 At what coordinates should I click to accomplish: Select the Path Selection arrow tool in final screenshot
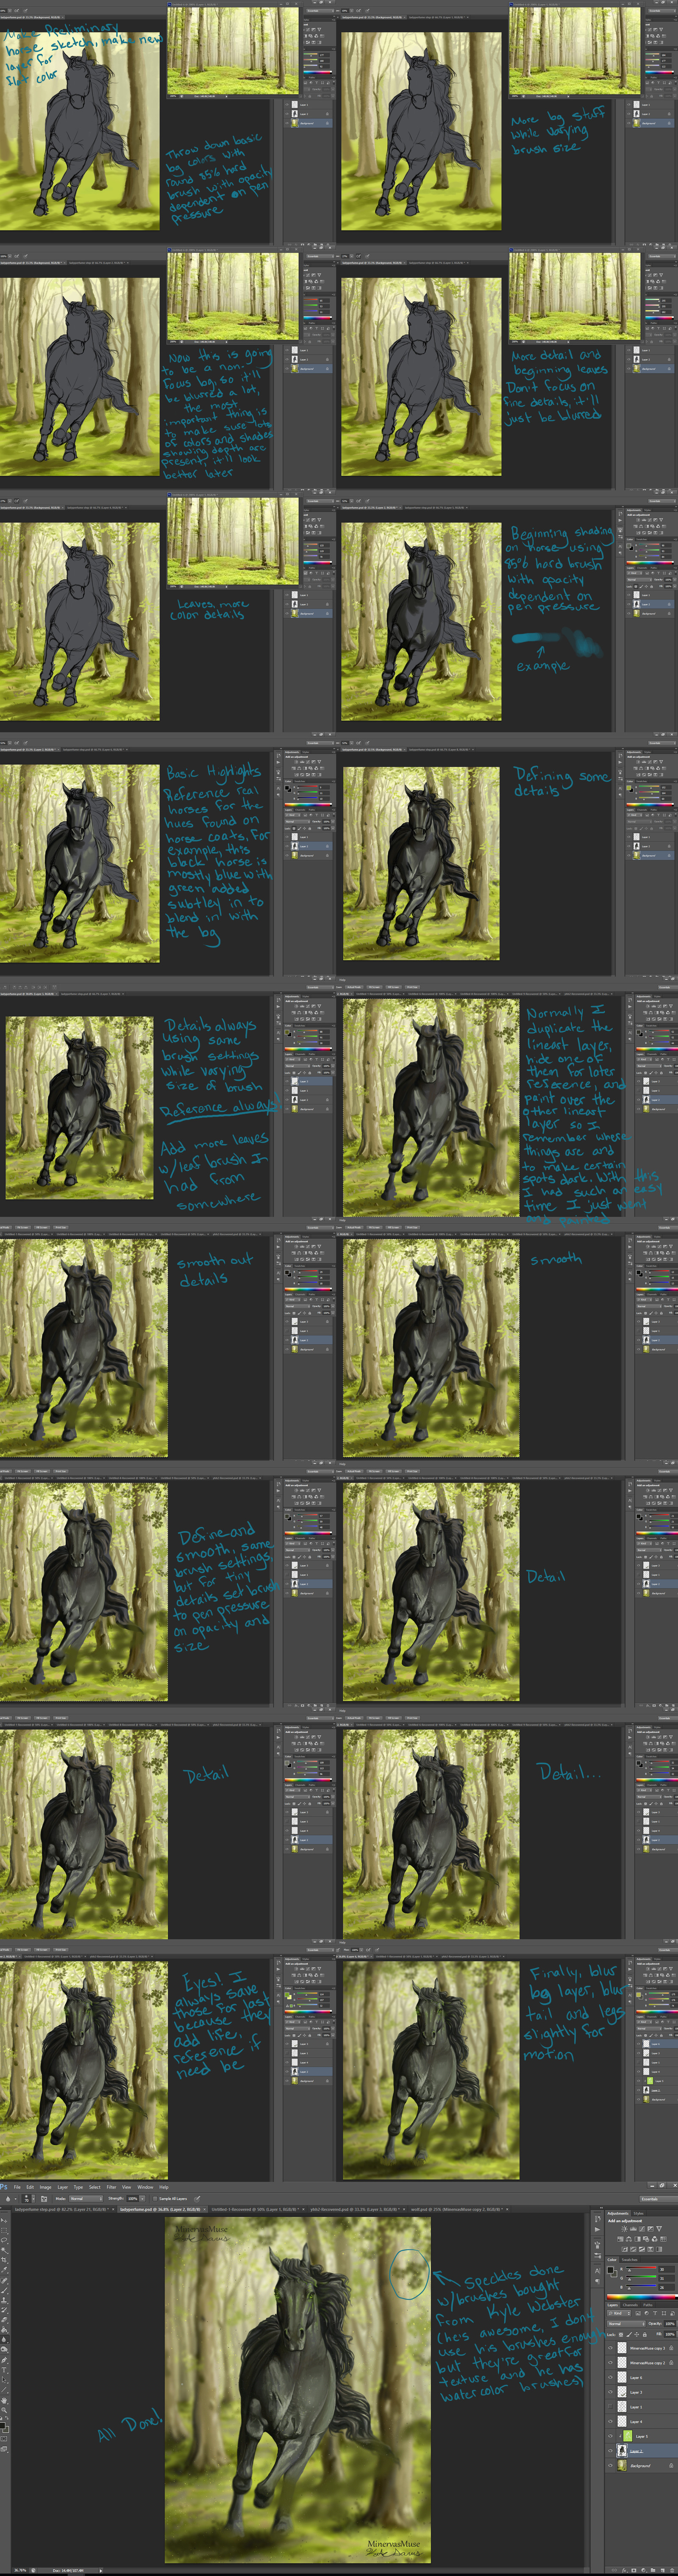point(4,2380)
